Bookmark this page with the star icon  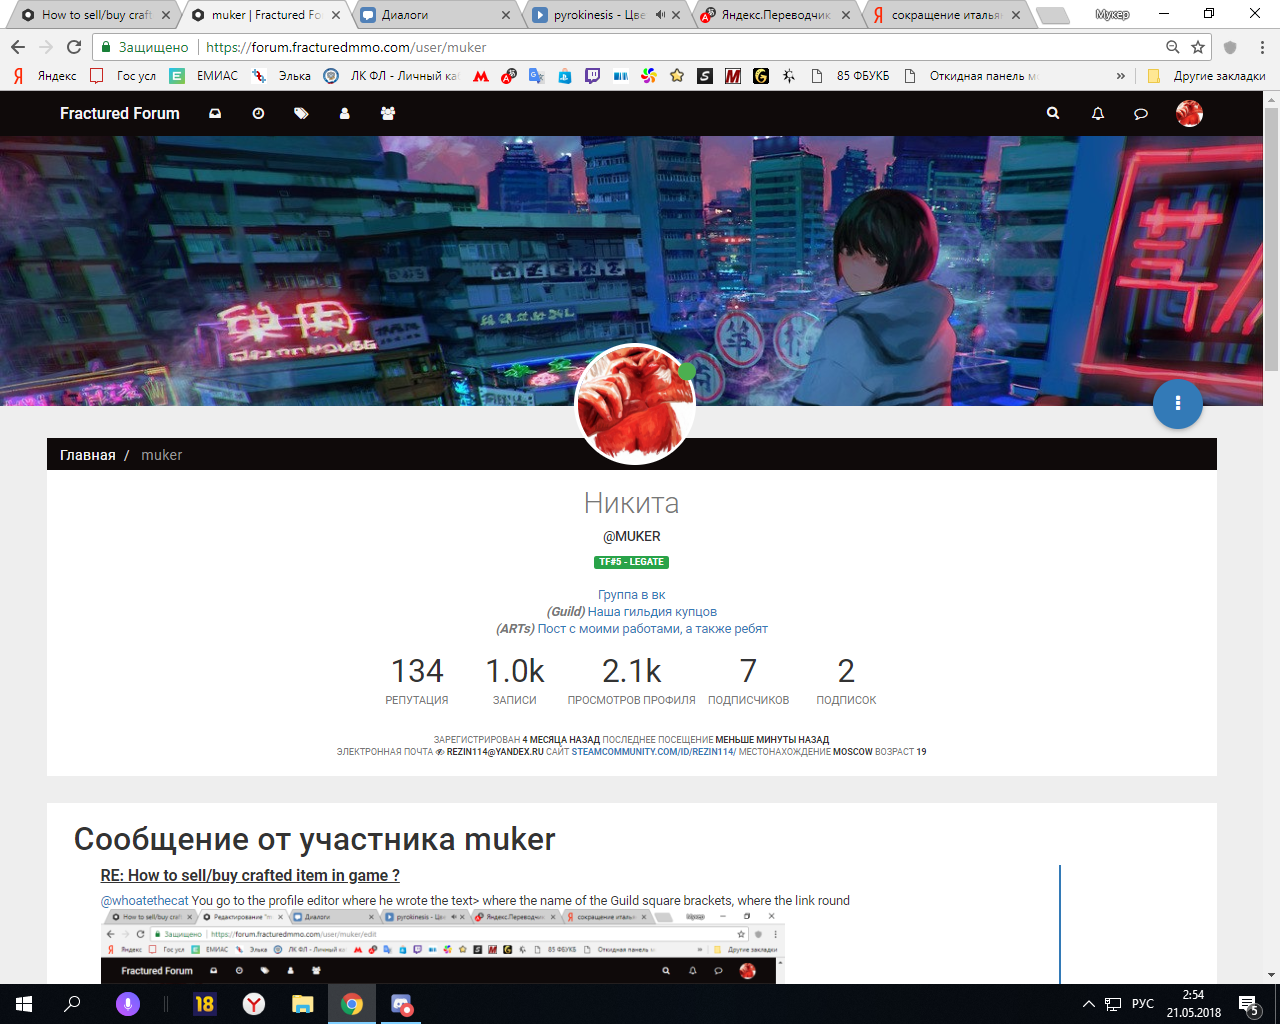point(1198,47)
